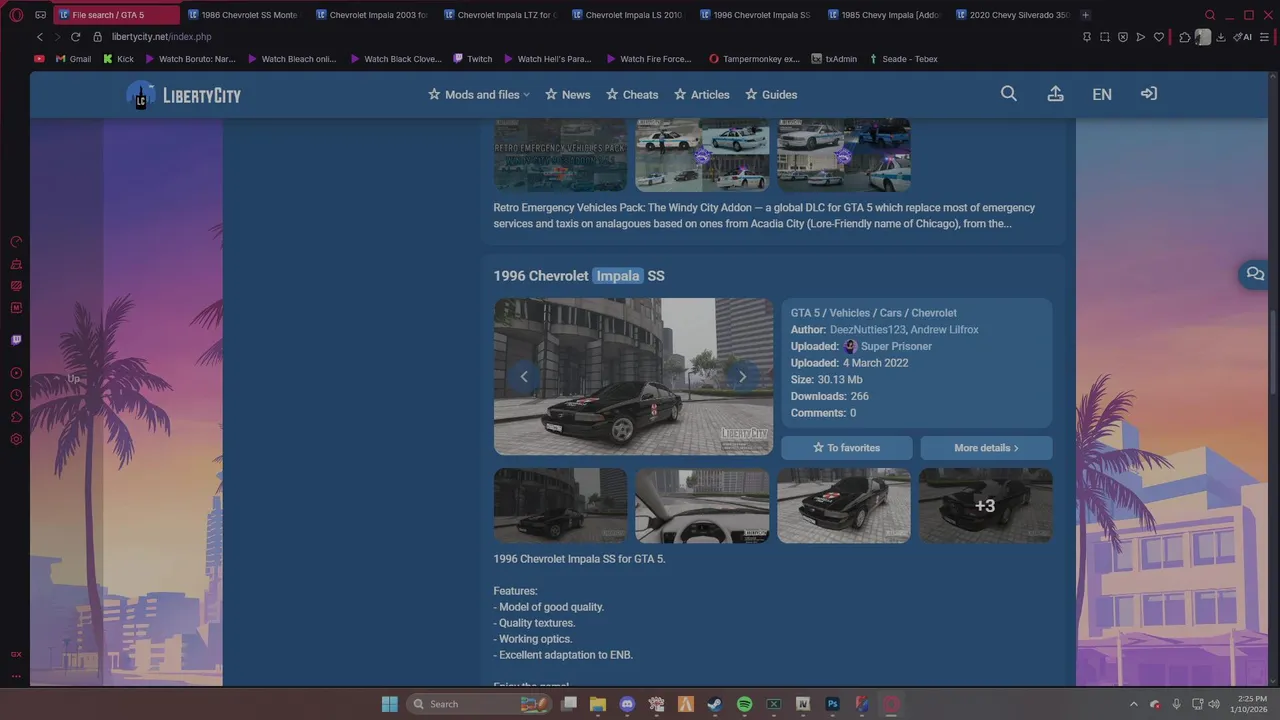
Task: Show hidden system tray icons chevron
Action: (x=1133, y=704)
